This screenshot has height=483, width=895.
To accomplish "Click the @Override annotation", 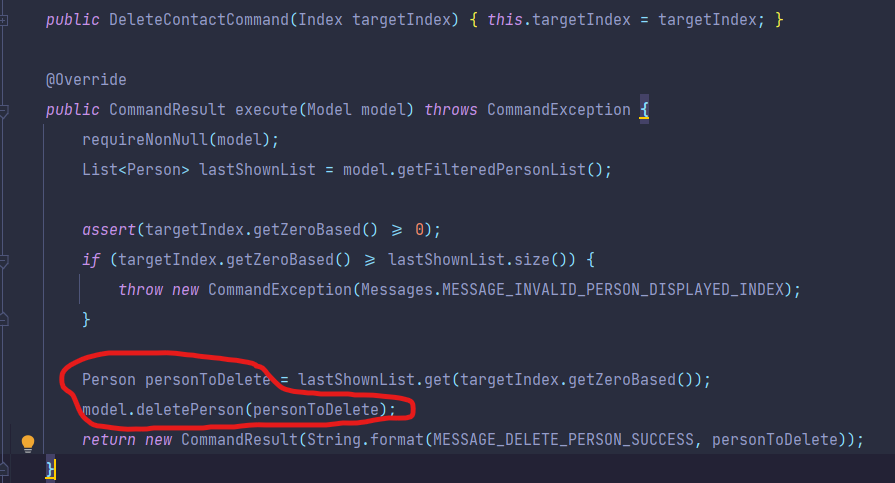I will point(86,80).
